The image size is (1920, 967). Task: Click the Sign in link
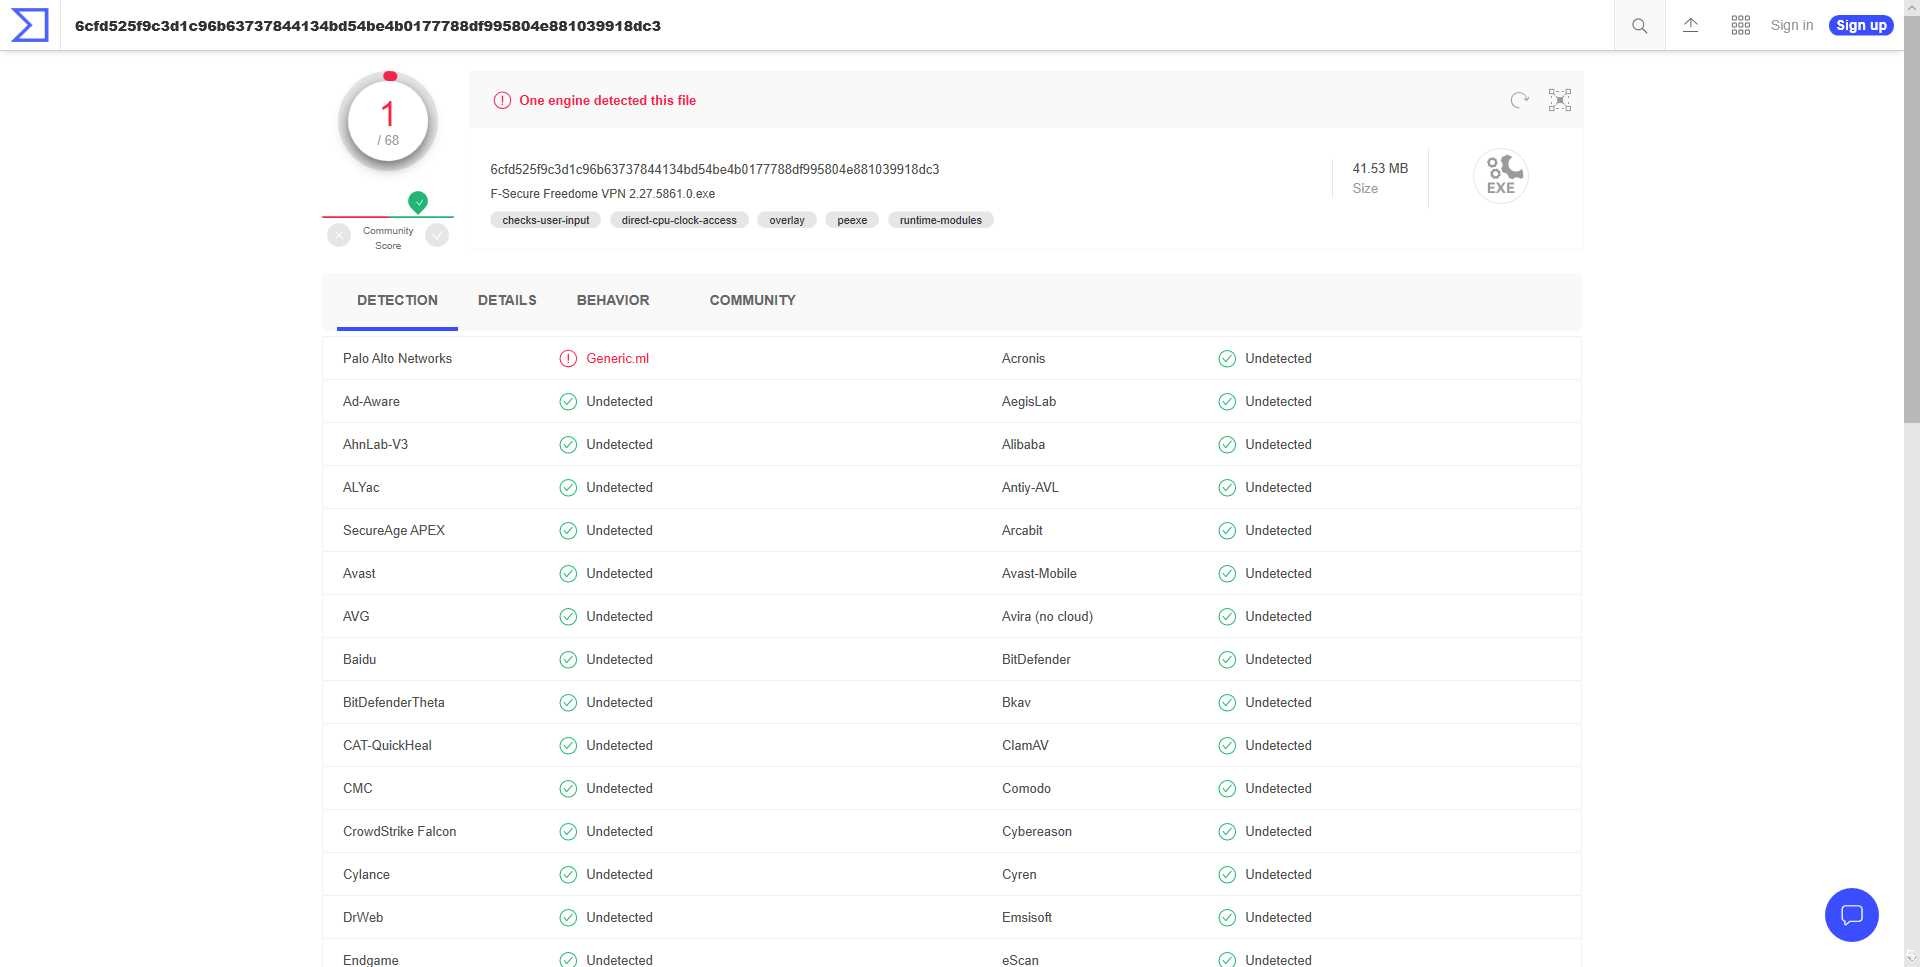point(1791,25)
